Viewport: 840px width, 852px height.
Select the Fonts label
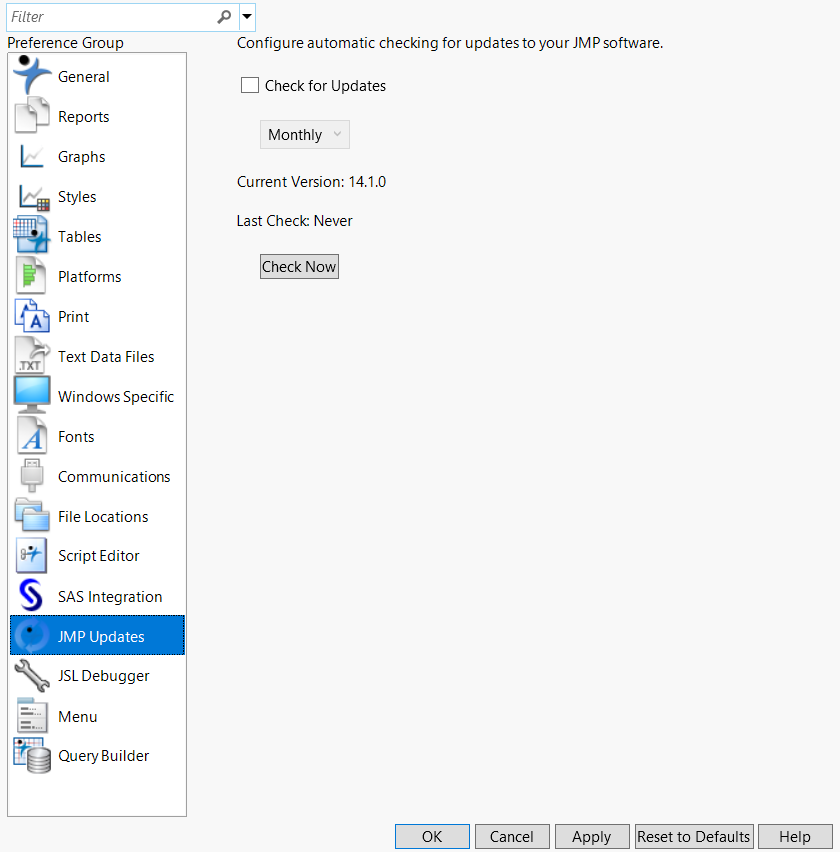76,437
